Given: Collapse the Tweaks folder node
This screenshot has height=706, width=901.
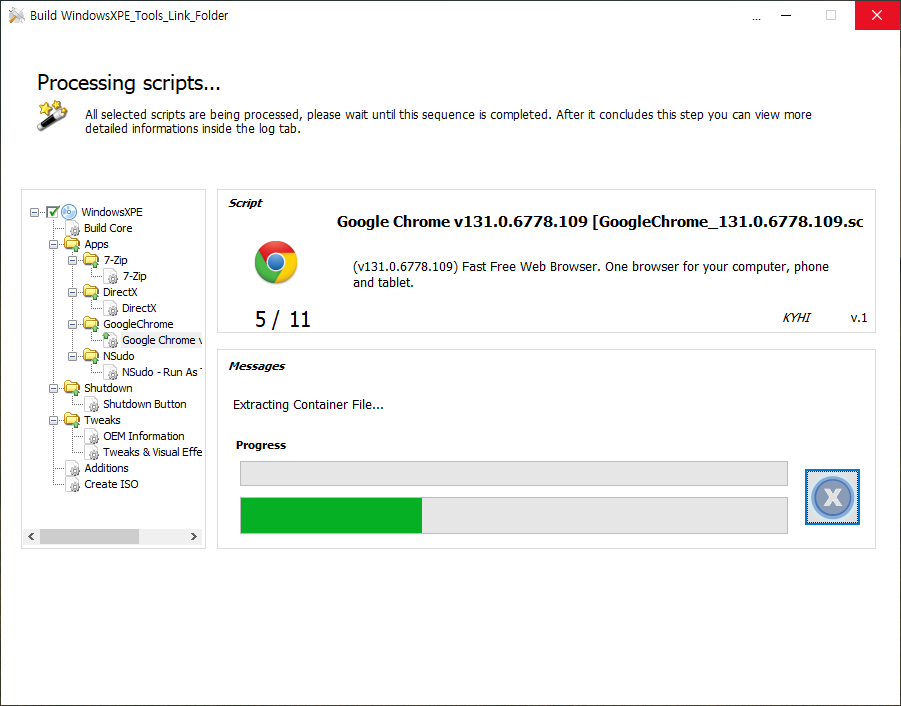Looking at the screenshot, I should [53, 420].
